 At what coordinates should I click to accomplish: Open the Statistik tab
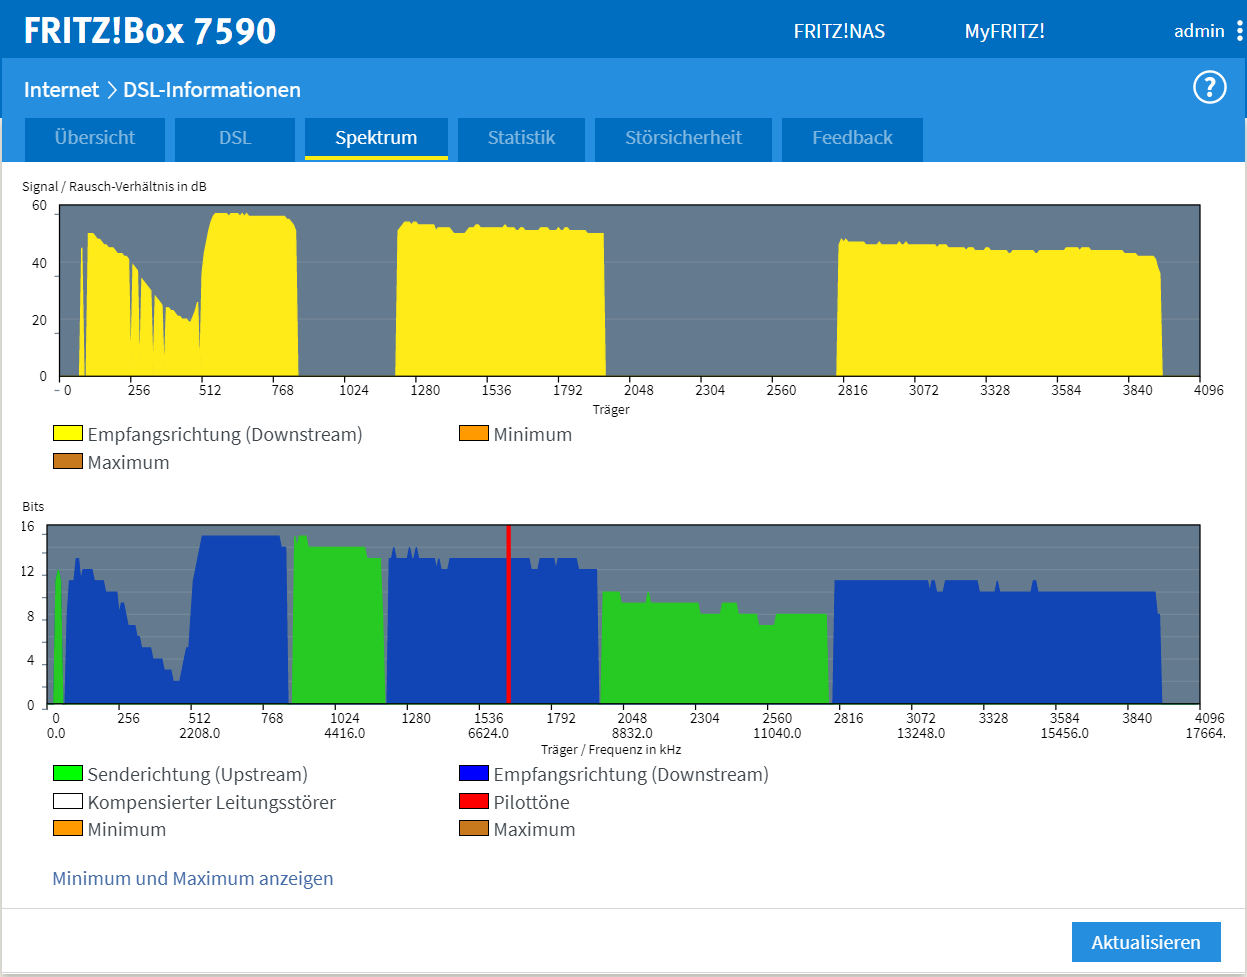point(521,139)
